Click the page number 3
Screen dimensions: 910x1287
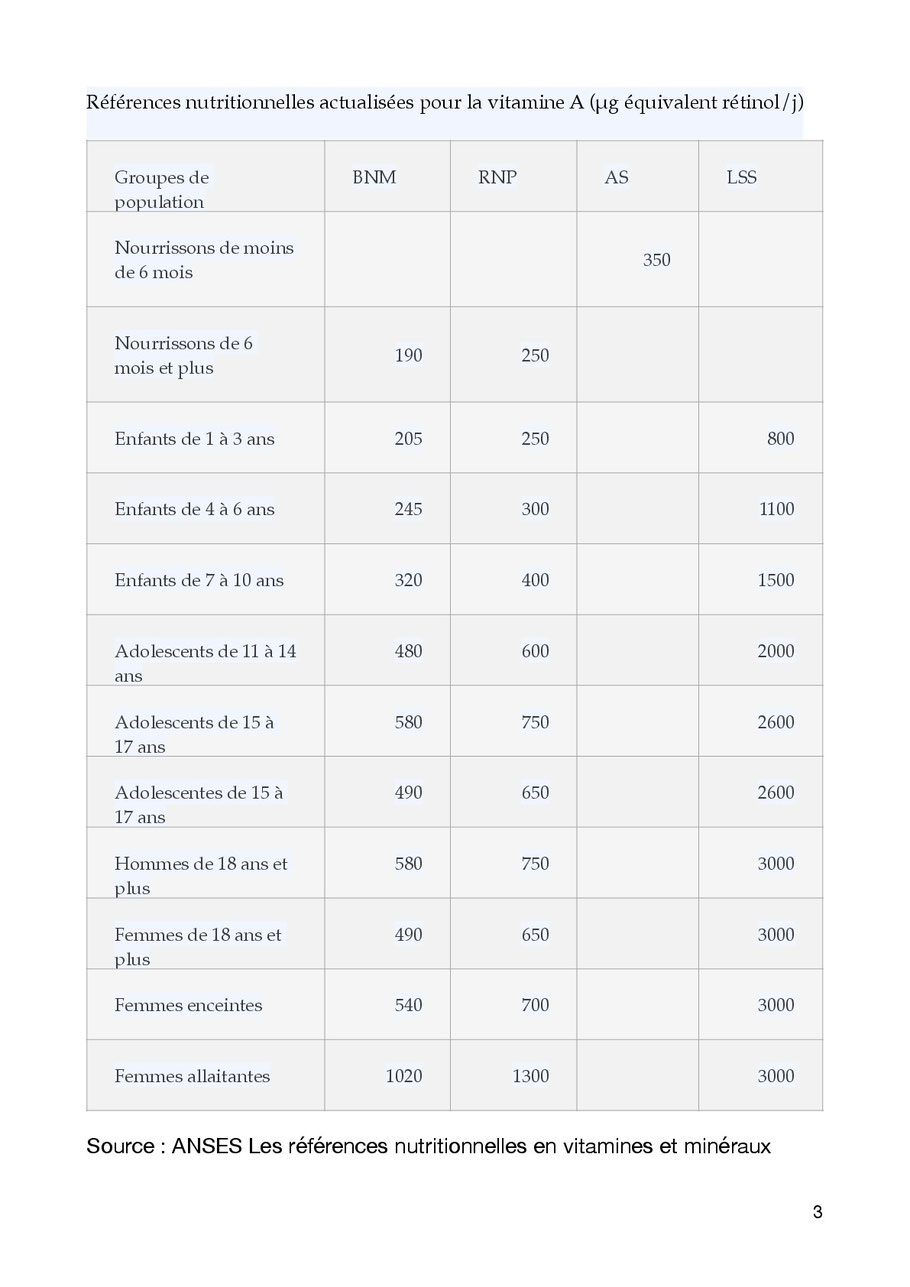click(817, 1213)
